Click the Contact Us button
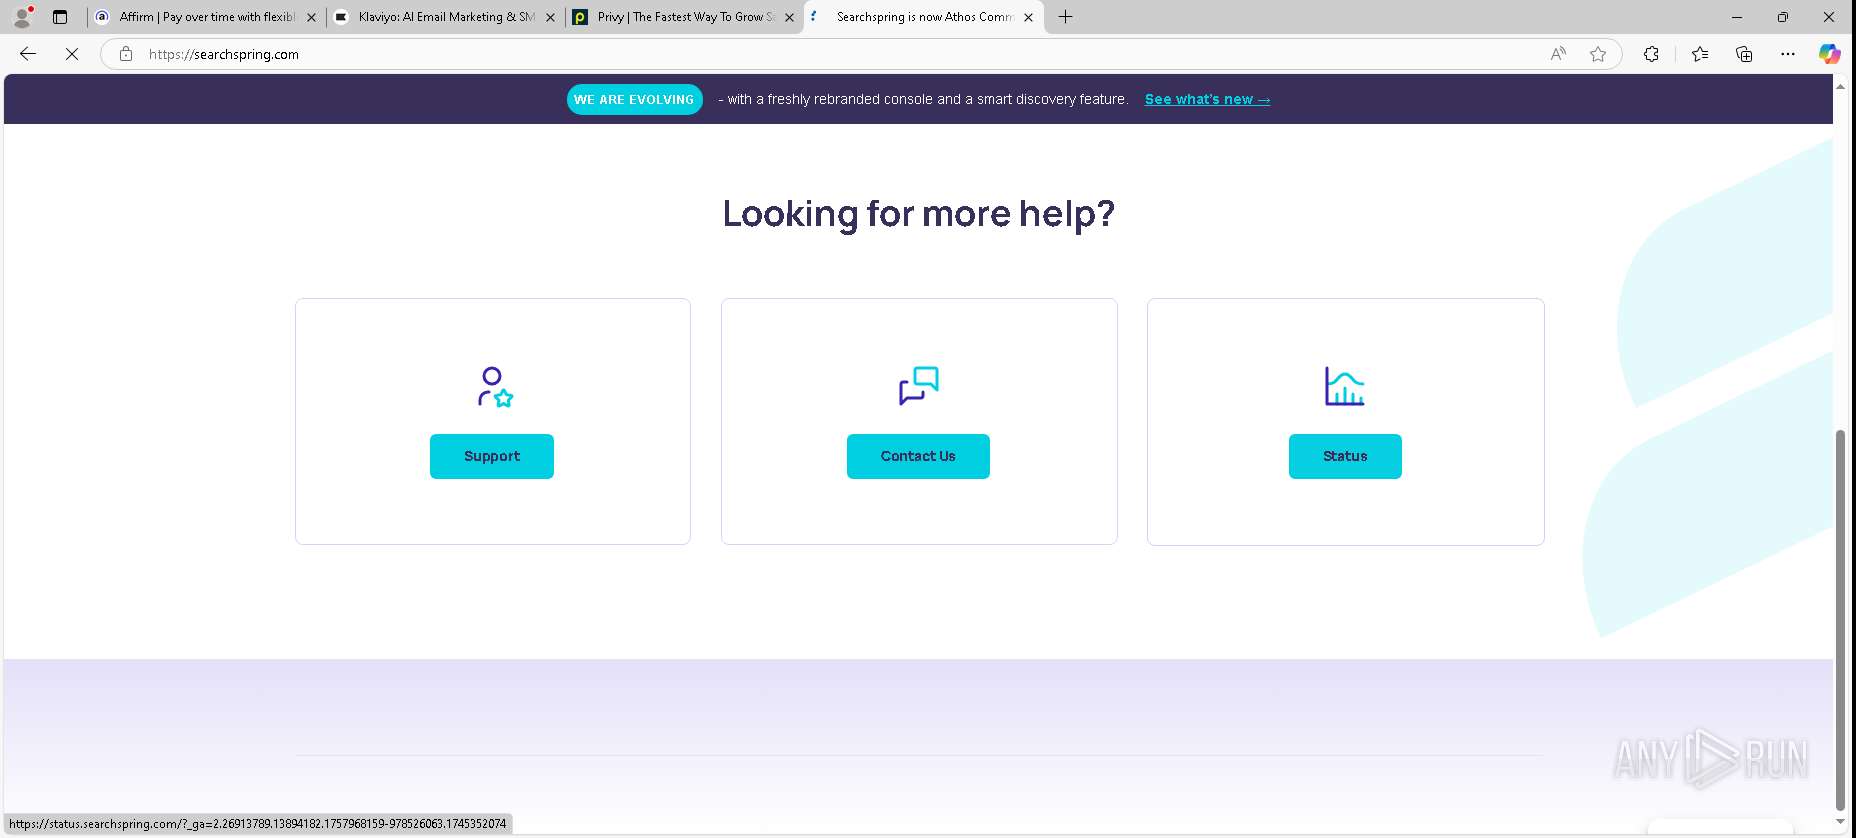This screenshot has height=838, width=1856. tap(918, 456)
